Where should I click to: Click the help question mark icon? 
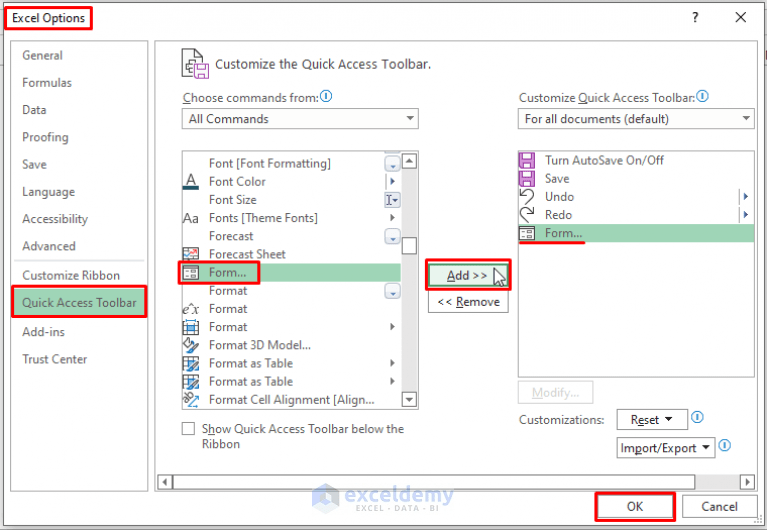tap(695, 18)
